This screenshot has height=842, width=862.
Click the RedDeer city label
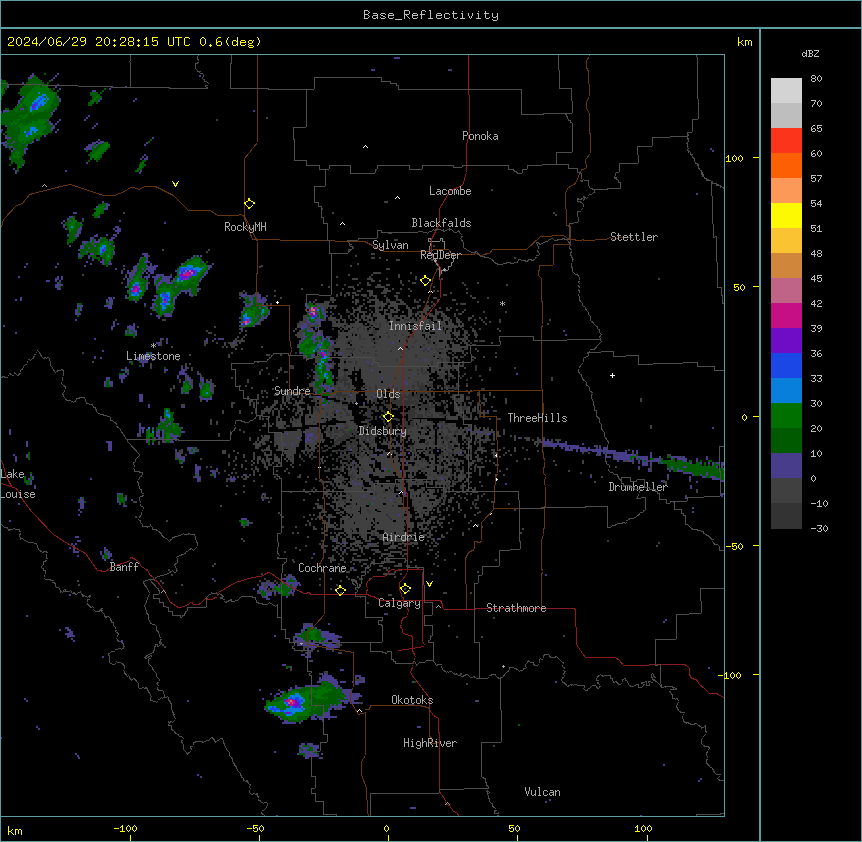(x=440, y=255)
